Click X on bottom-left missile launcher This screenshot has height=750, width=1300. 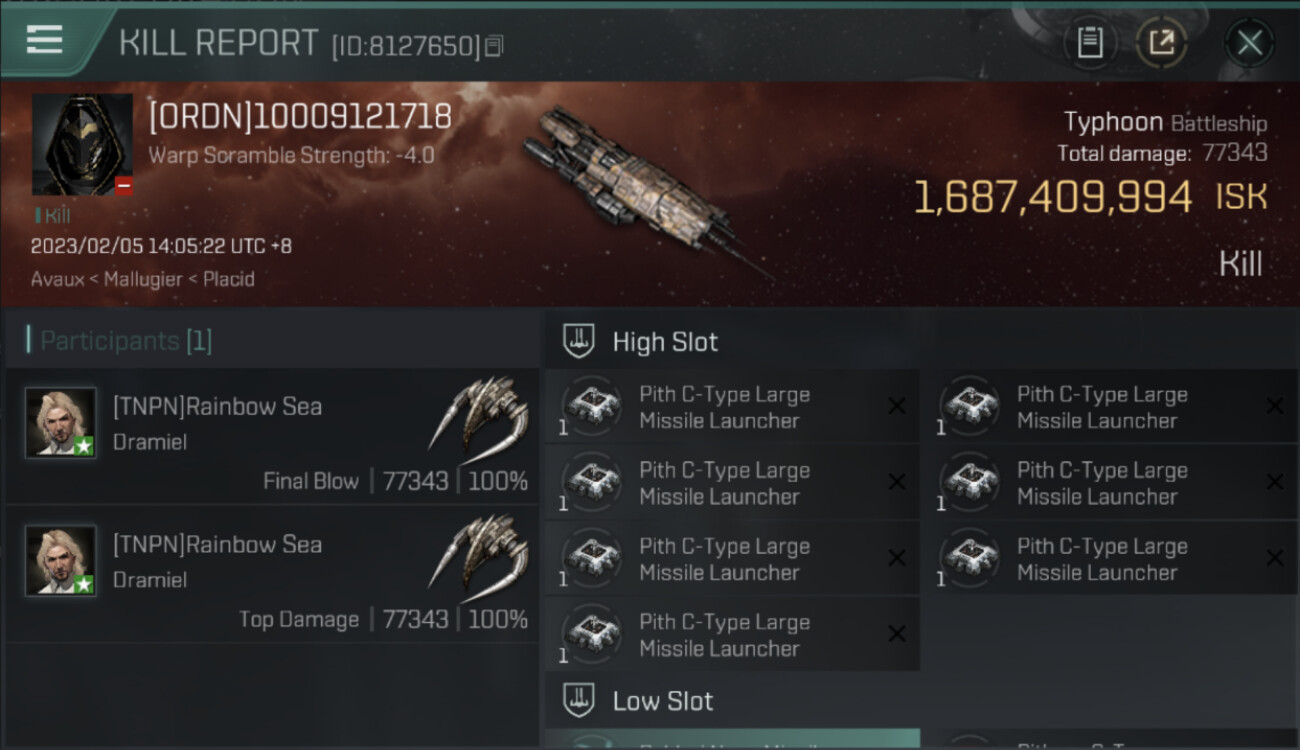pyautogui.click(x=897, y=633)
